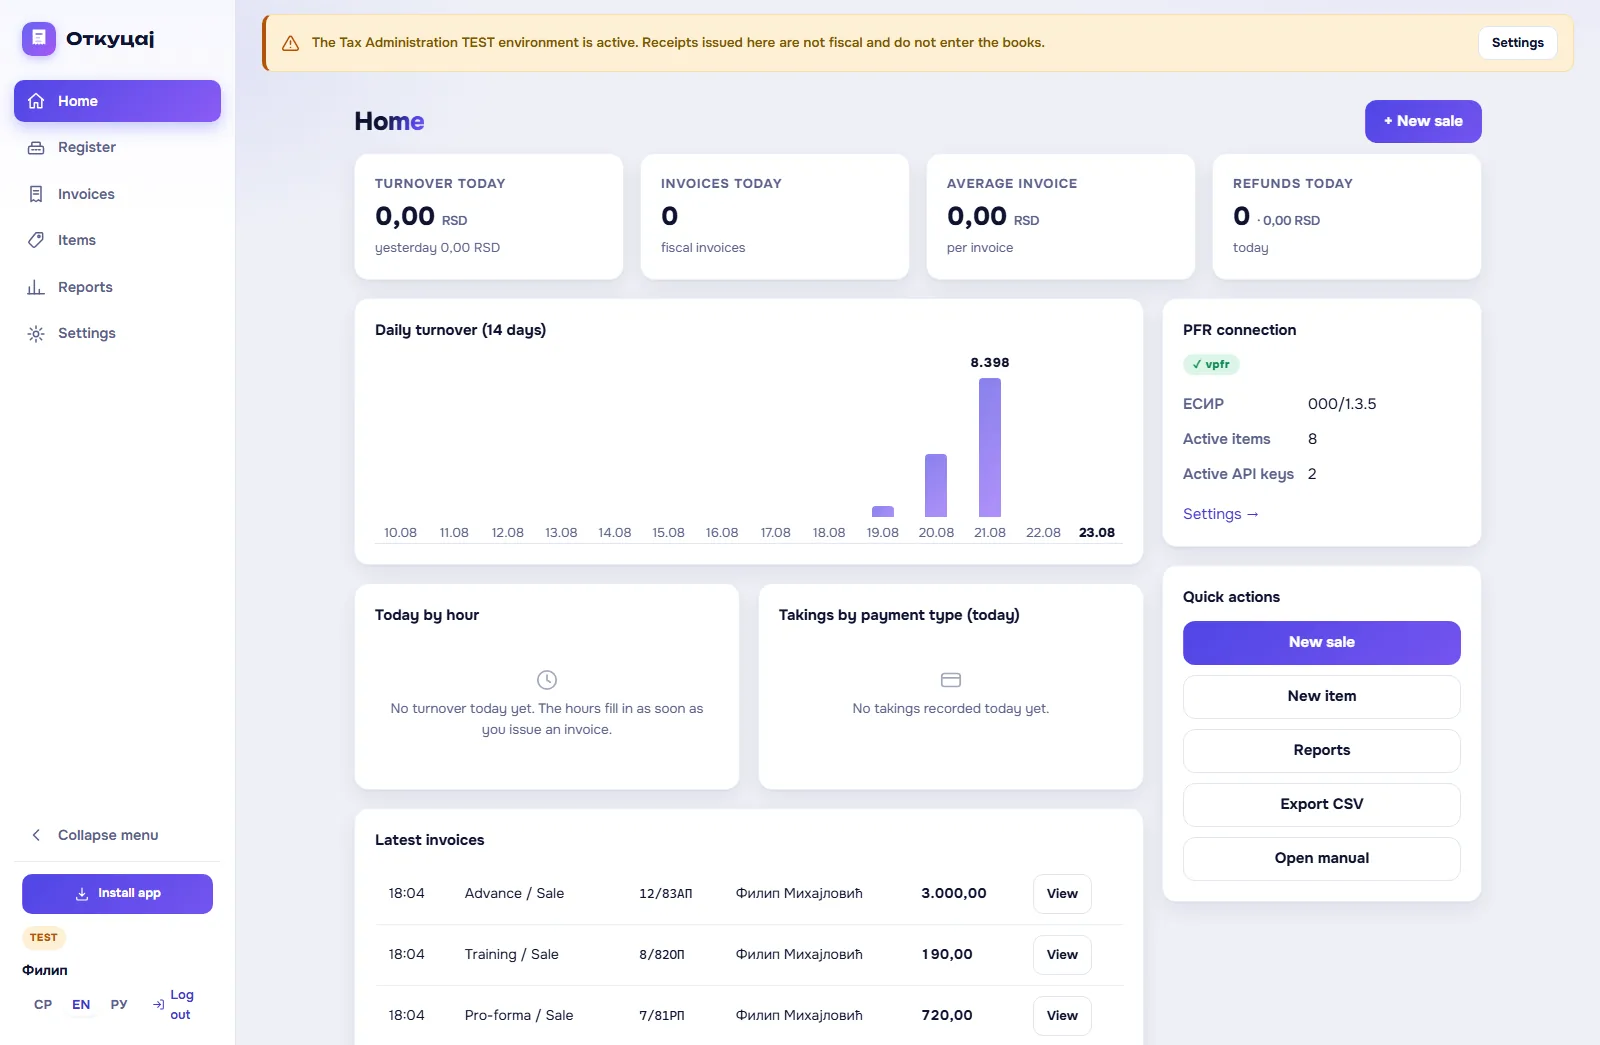The image size is (1600, 1045).
Task: View the Advance / Sale invoice 12/83АП
Action: pos(1062,894)
